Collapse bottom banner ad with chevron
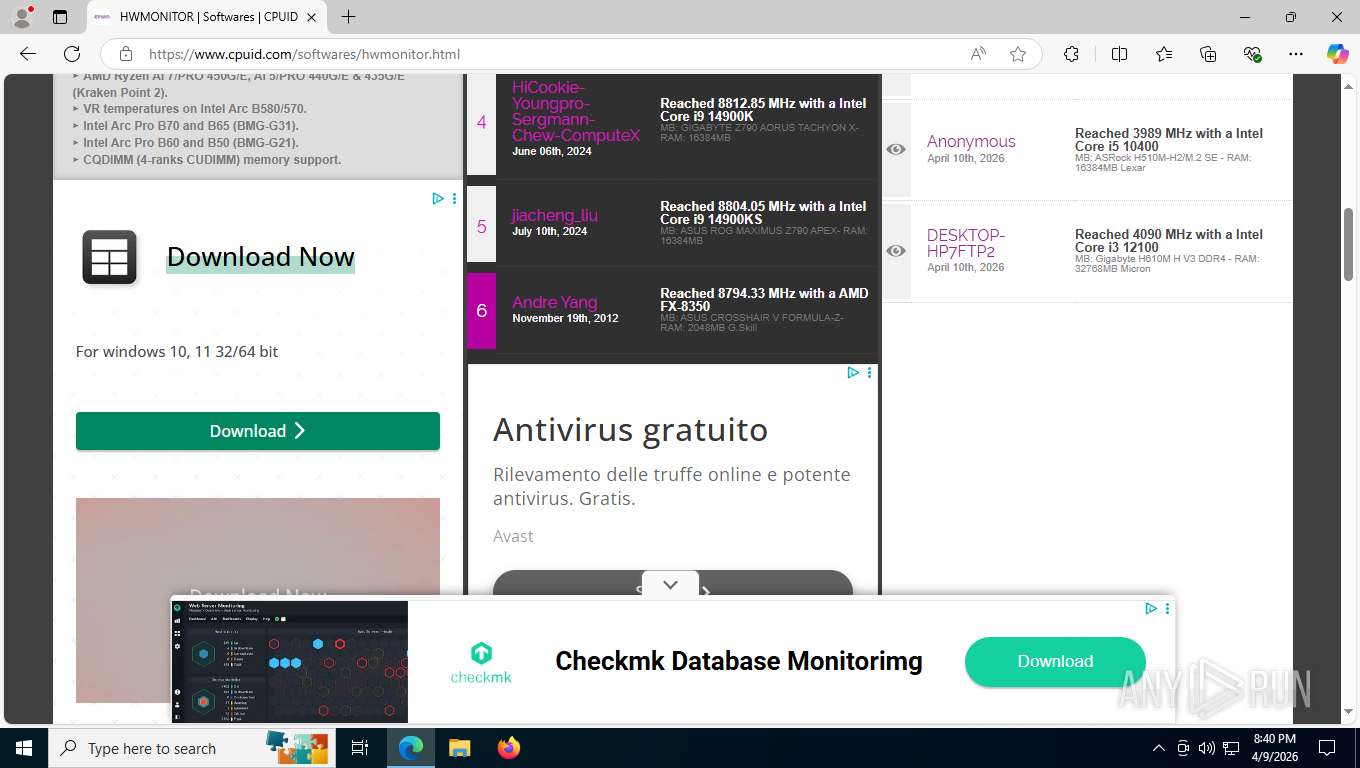Image resolution: width=1360 pixels, height=768 pixels. click(670, 585)
